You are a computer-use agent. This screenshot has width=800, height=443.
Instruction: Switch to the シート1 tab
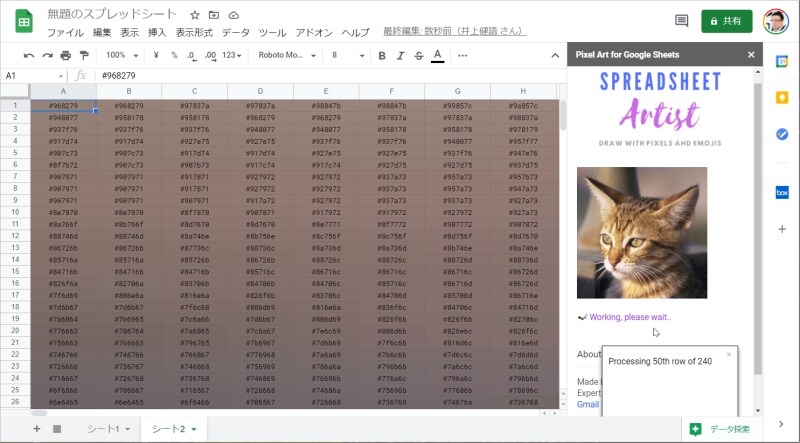[x=103, y=429]
